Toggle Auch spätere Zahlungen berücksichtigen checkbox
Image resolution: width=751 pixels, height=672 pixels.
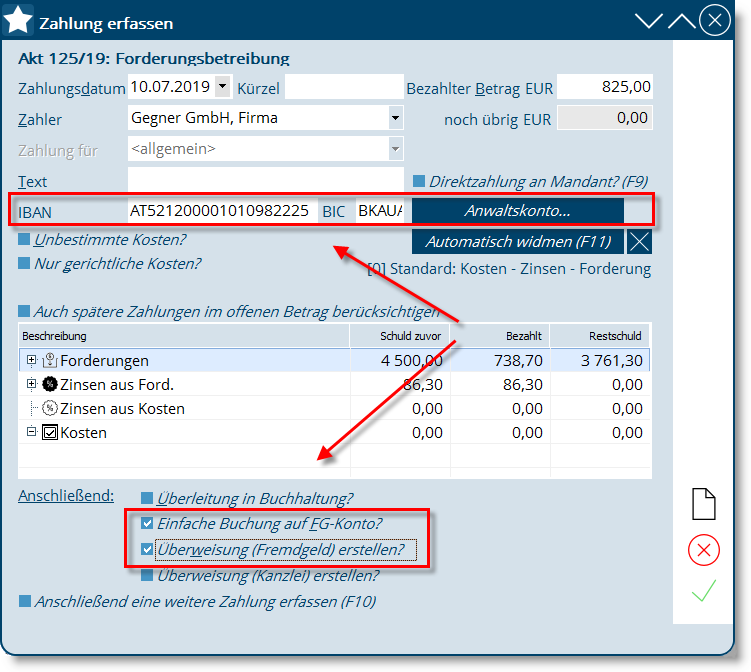[x=24, y=311]
